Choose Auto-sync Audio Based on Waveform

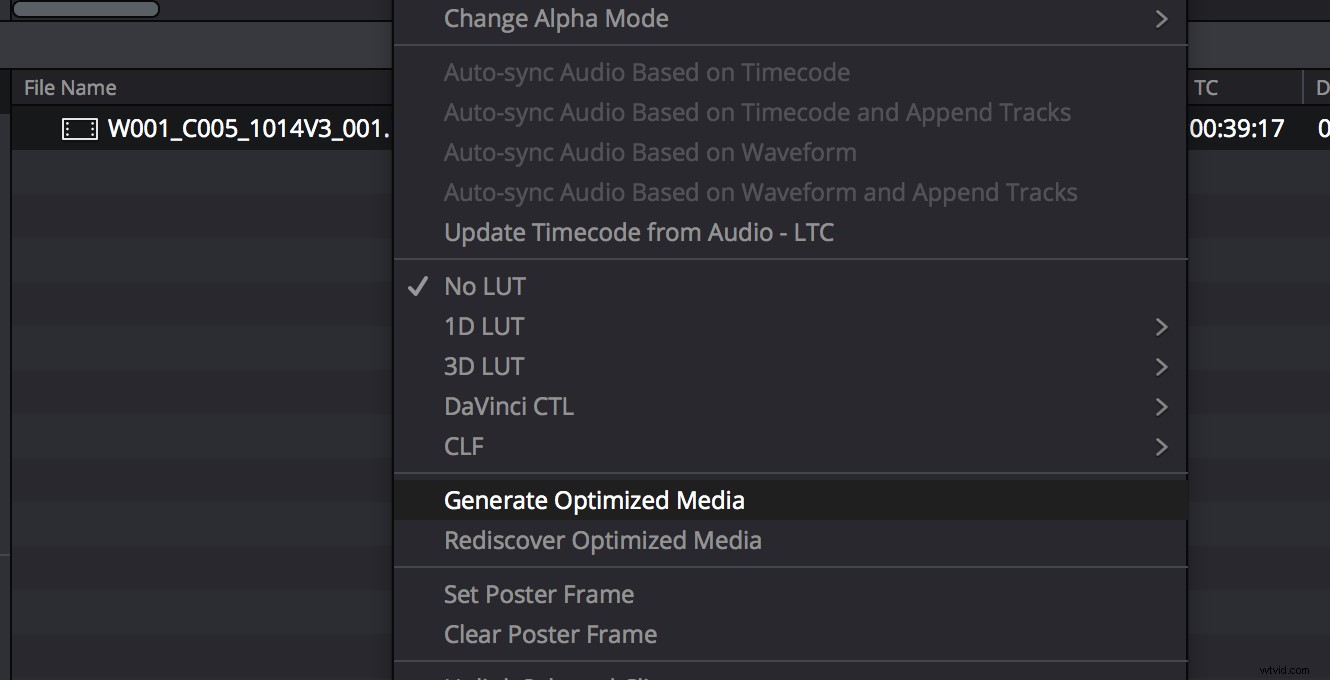[650, 152]
